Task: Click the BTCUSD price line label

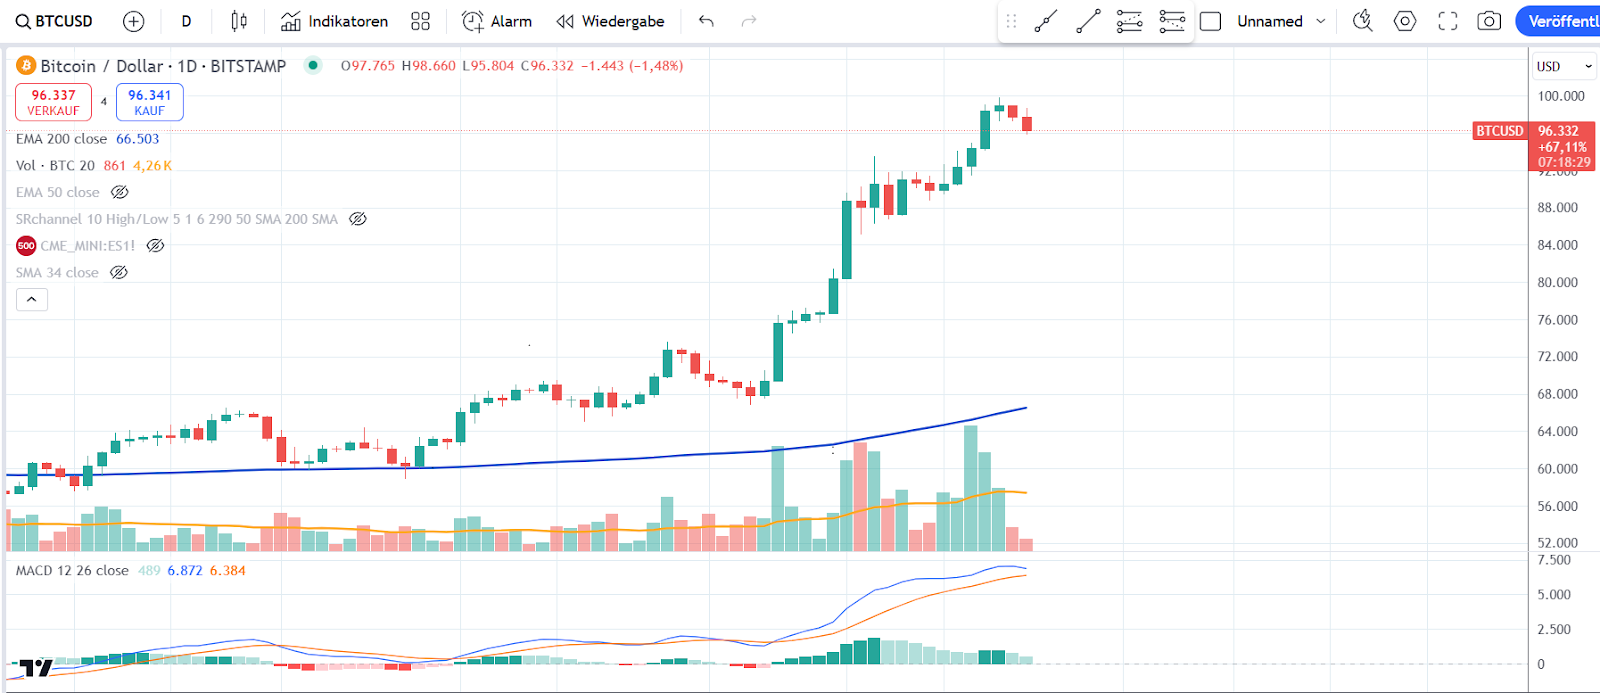Action: [1500, 131]
